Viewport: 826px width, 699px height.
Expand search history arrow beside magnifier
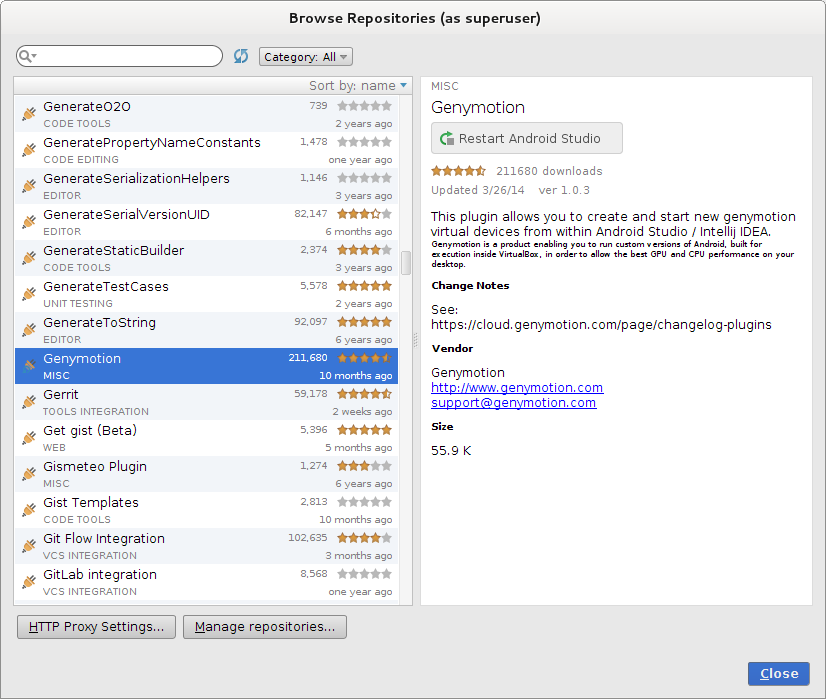pyautogui.click(x=34, y=56)
